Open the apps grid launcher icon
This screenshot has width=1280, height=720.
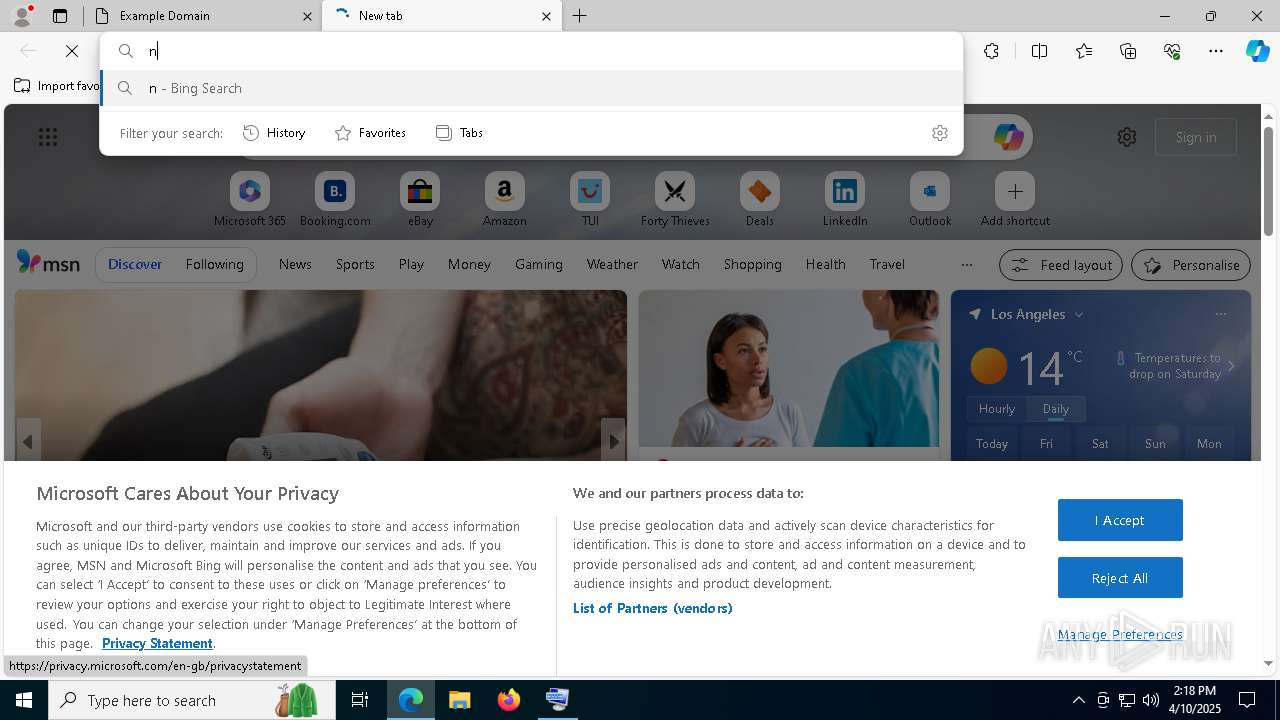(x=48, y=137)
